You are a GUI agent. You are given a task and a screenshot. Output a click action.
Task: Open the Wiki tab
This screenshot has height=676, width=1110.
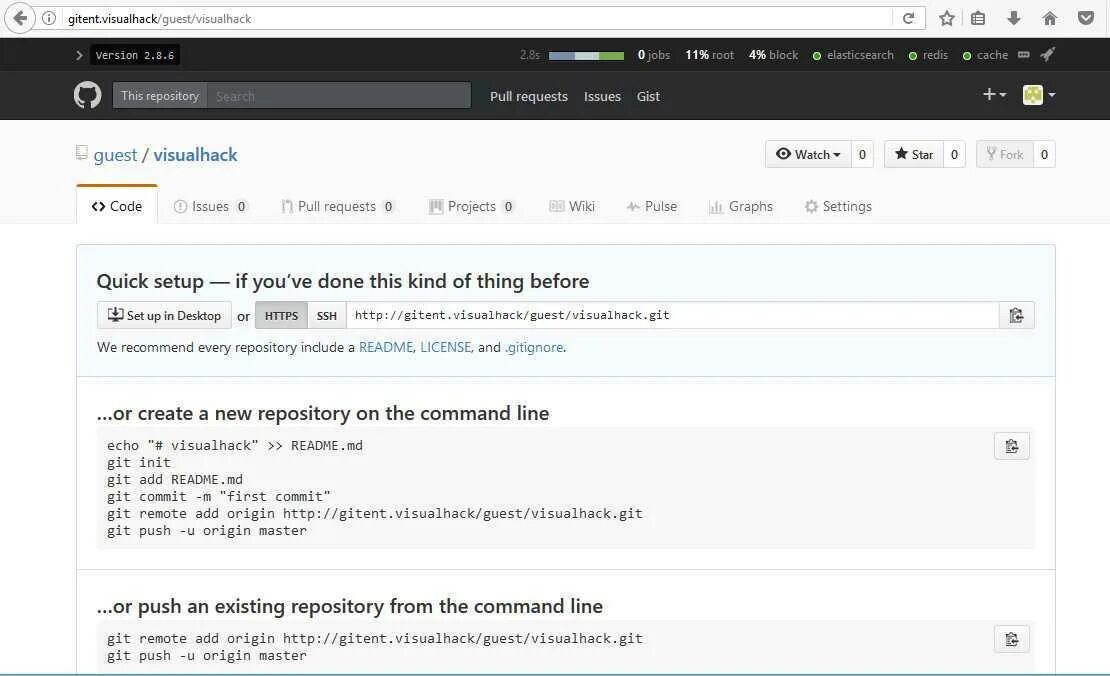click(x=572, y=206)
